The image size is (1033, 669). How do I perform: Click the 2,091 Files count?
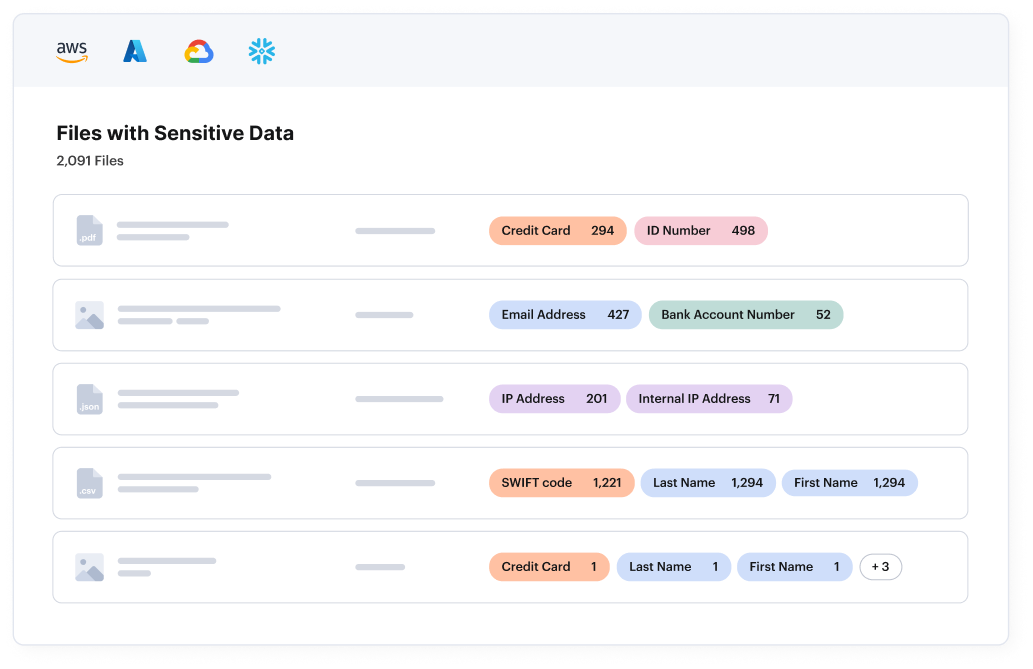point(90,160)
